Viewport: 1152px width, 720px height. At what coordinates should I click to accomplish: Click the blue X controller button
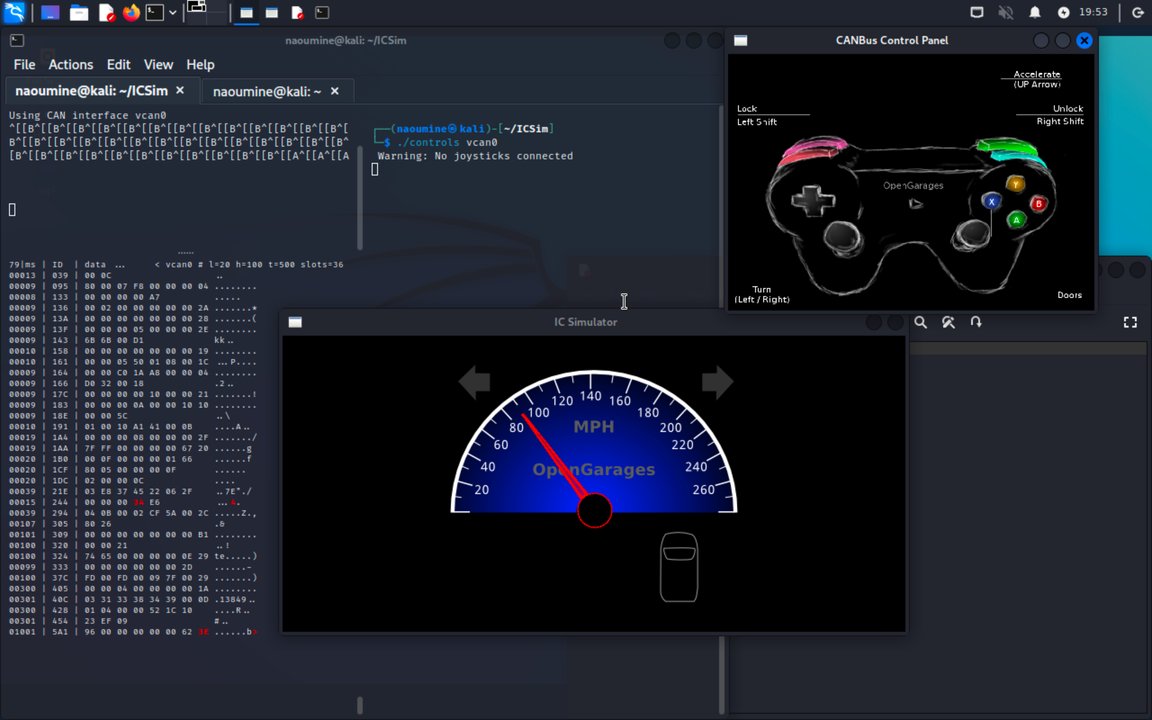pos(991,201)
